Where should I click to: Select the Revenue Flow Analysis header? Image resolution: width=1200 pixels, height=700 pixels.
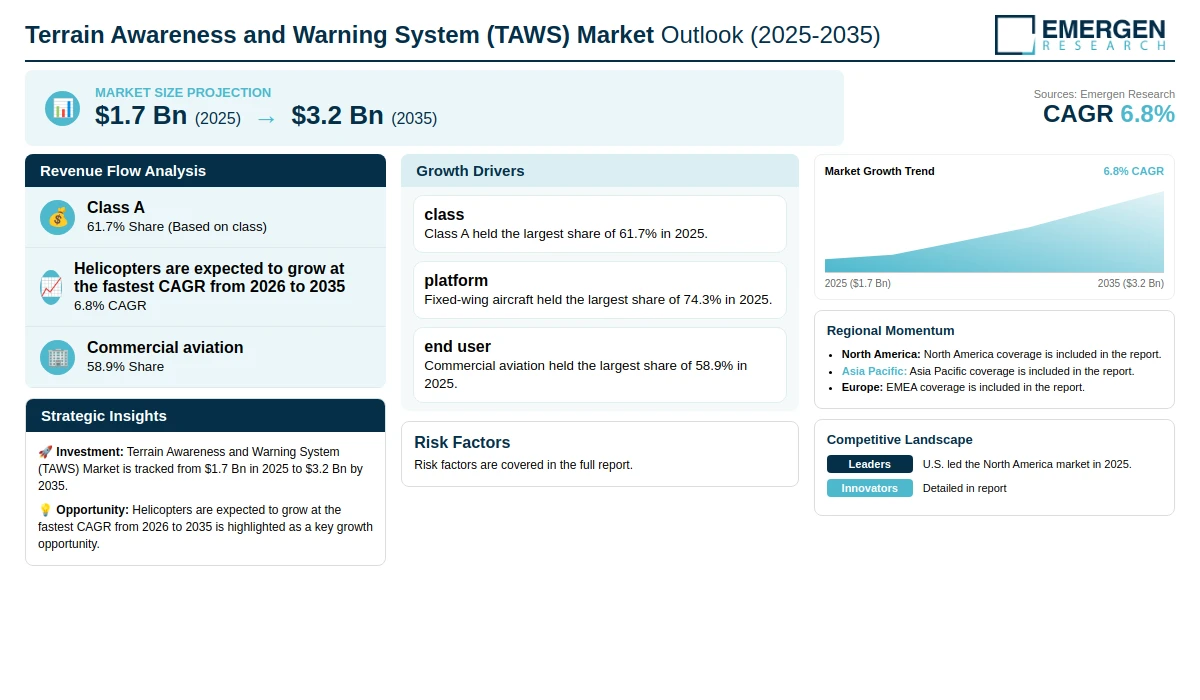(x=205, y=170)
